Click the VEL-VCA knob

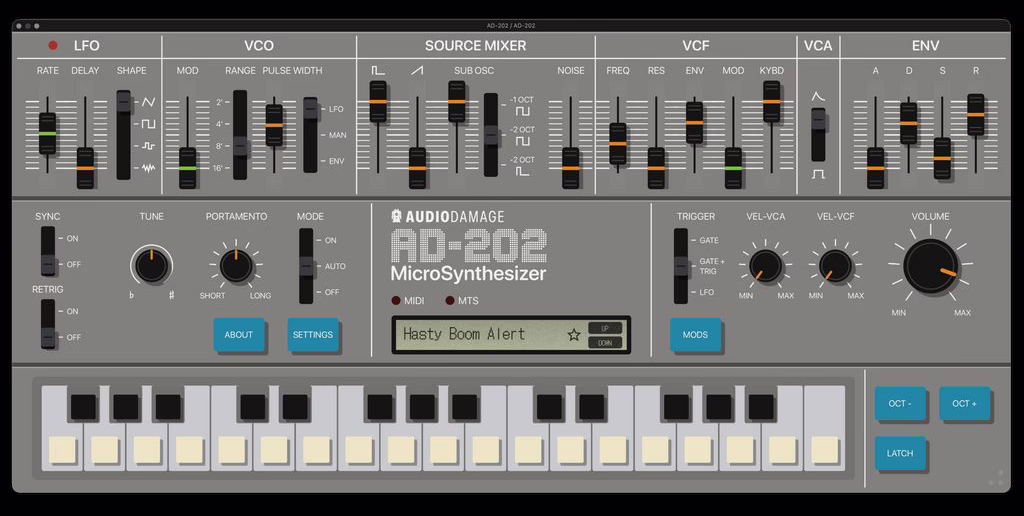[765, 266]
